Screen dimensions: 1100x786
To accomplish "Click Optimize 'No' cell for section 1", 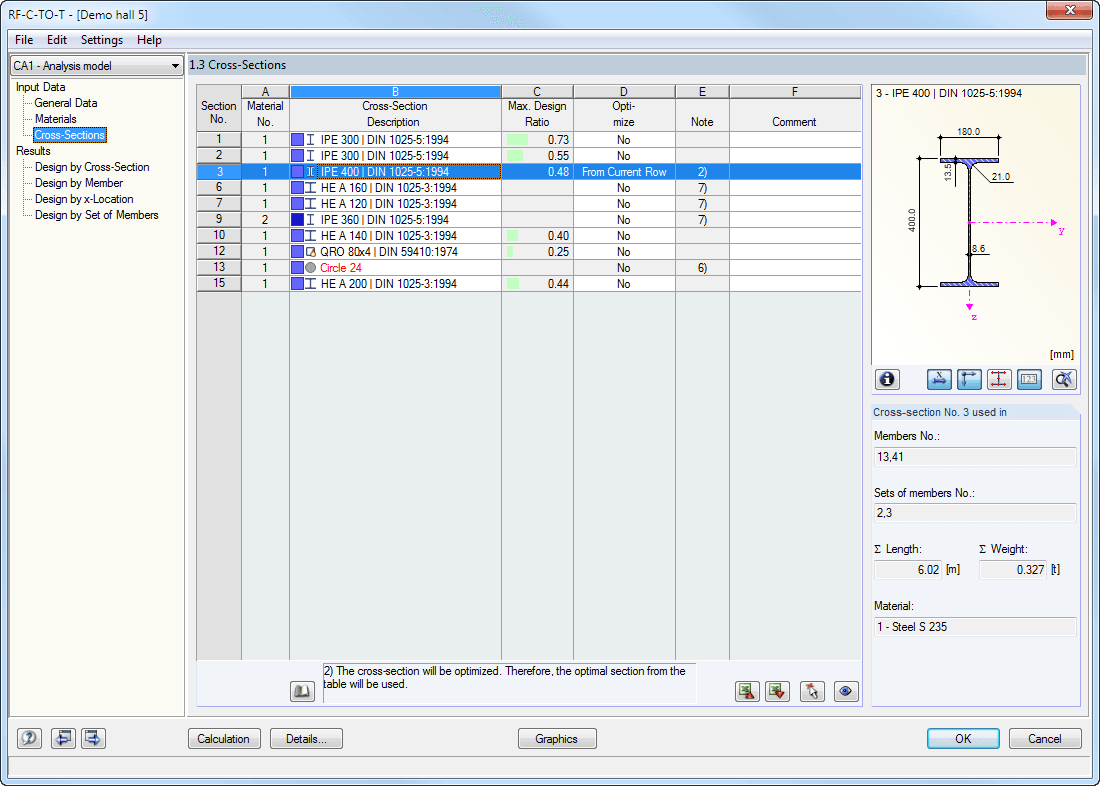I will (x=624, y=140).
